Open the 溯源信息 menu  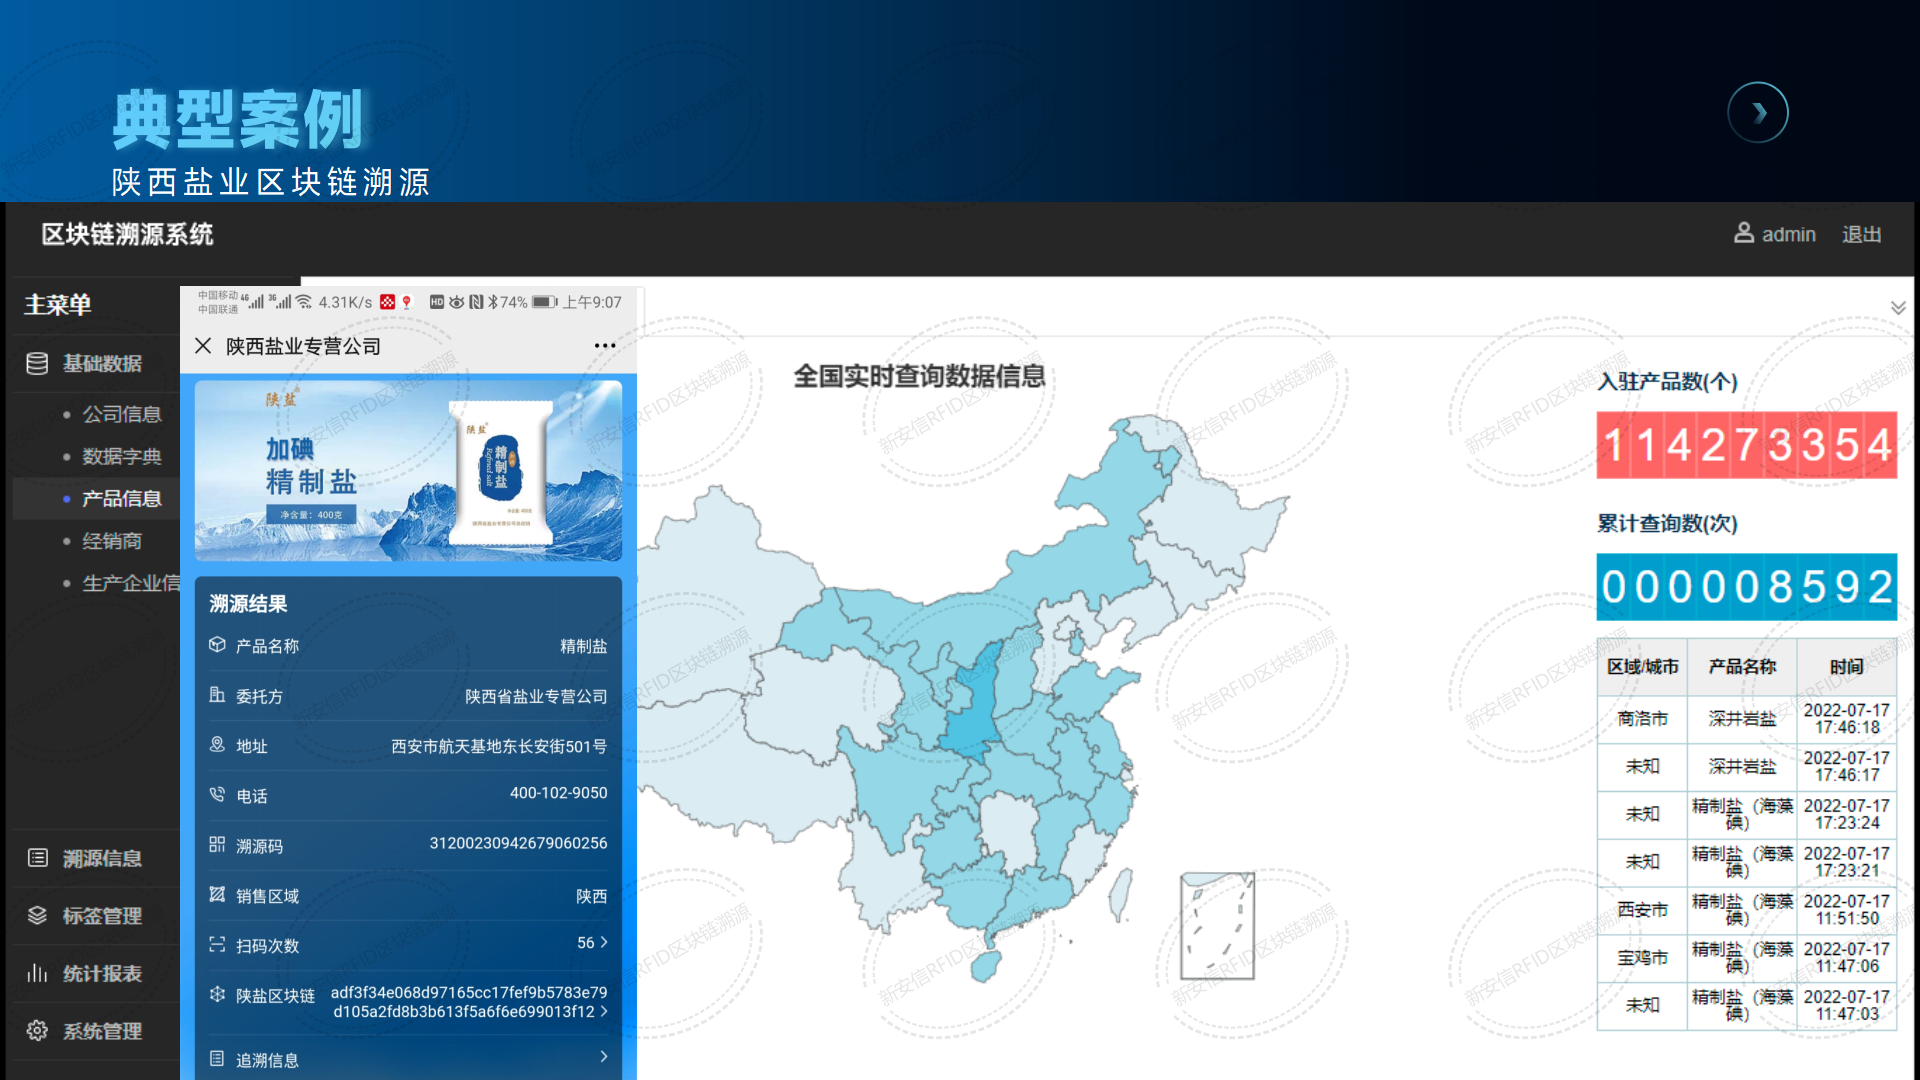pyautogui.click(x=102, y=858)
